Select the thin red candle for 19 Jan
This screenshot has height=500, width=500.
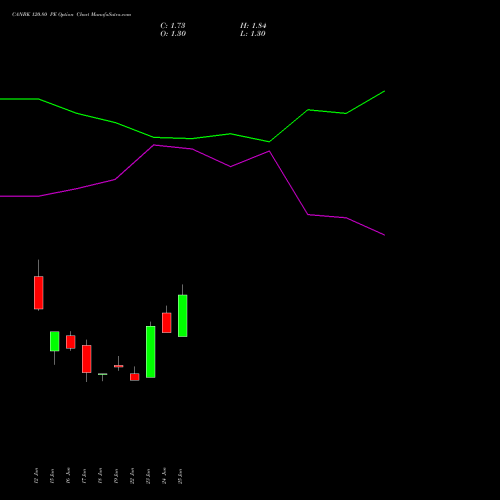119,366
